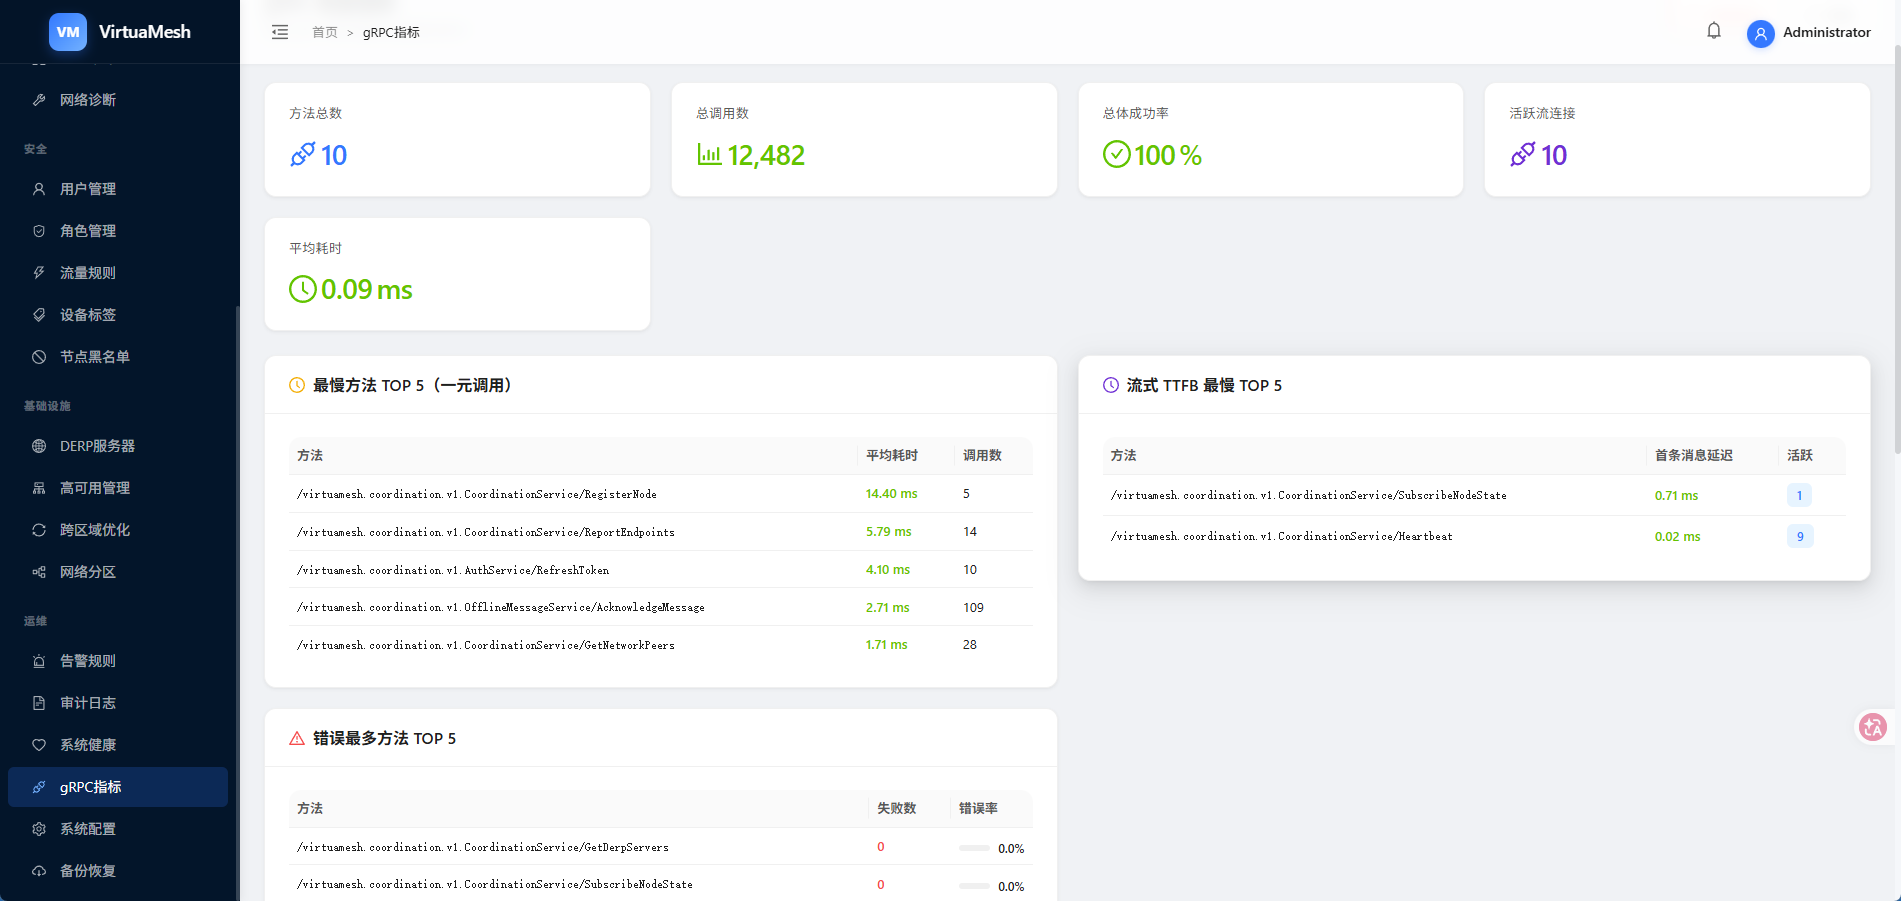Screen dimensions: 1901x901
Task: Click the shield icon beside 角色管理
Action: (x=39, y=231)
